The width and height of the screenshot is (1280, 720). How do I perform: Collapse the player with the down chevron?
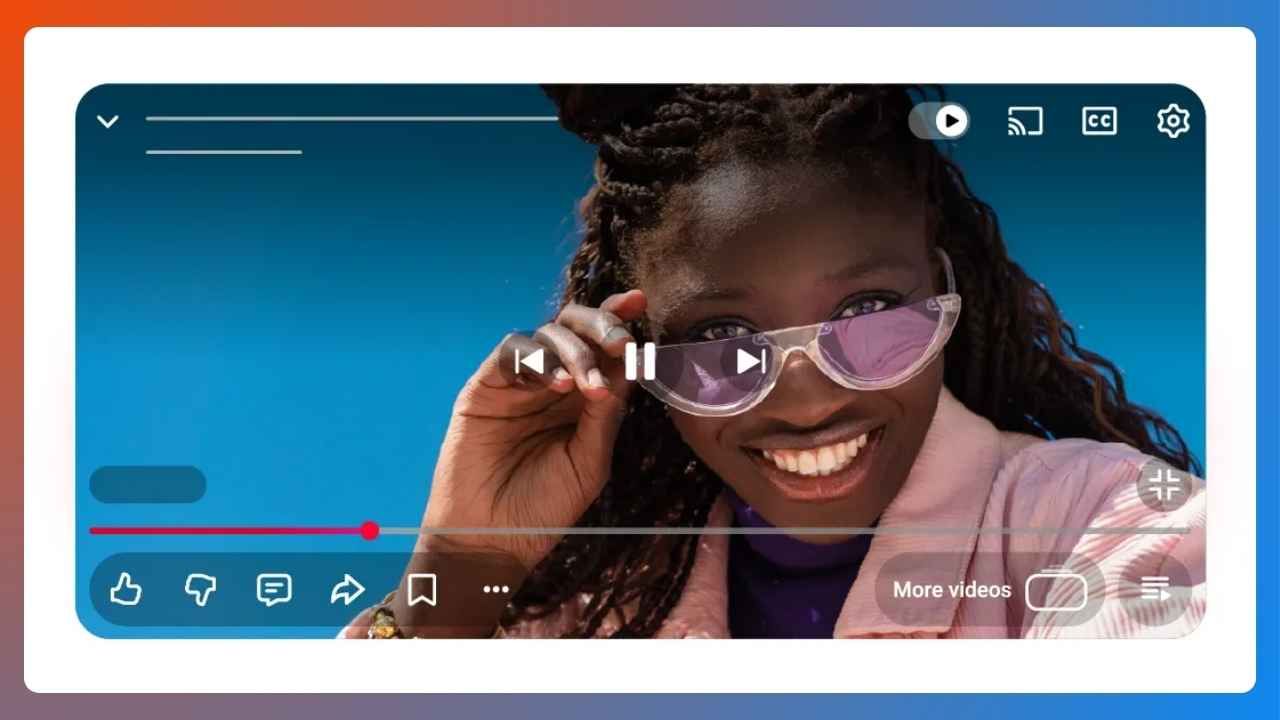point(107,121)
